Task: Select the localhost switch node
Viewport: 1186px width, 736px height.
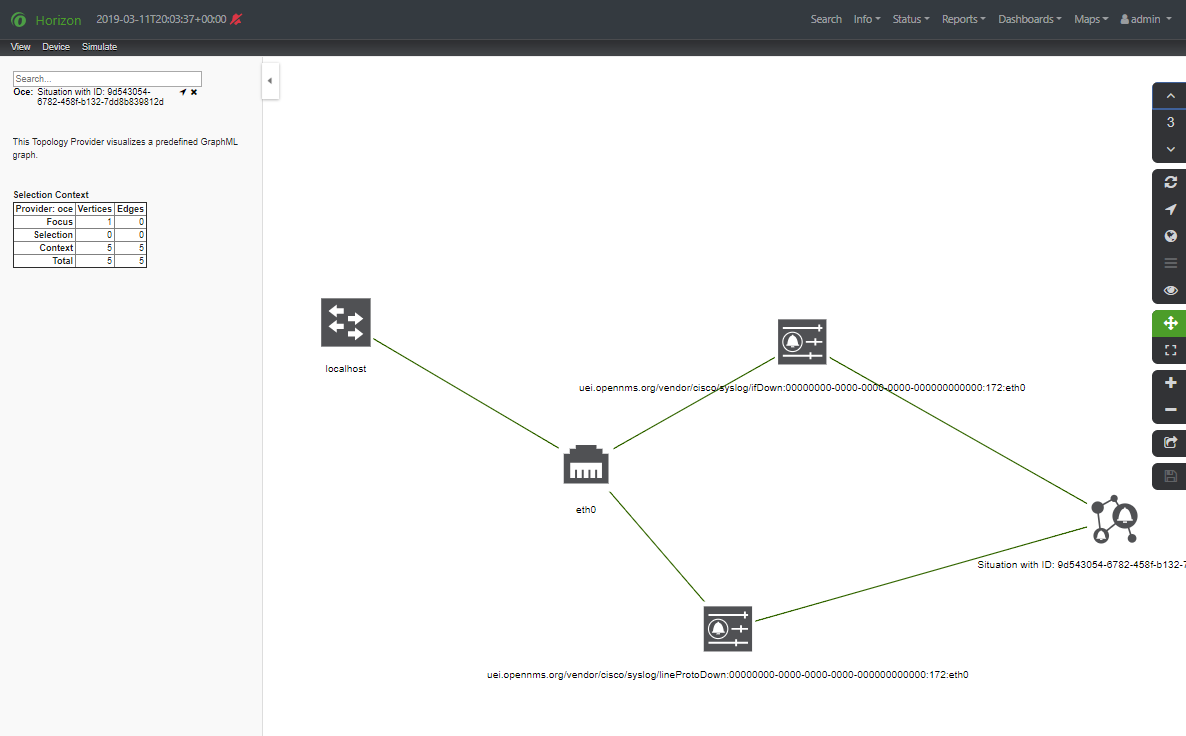Action: pos(345,322)
